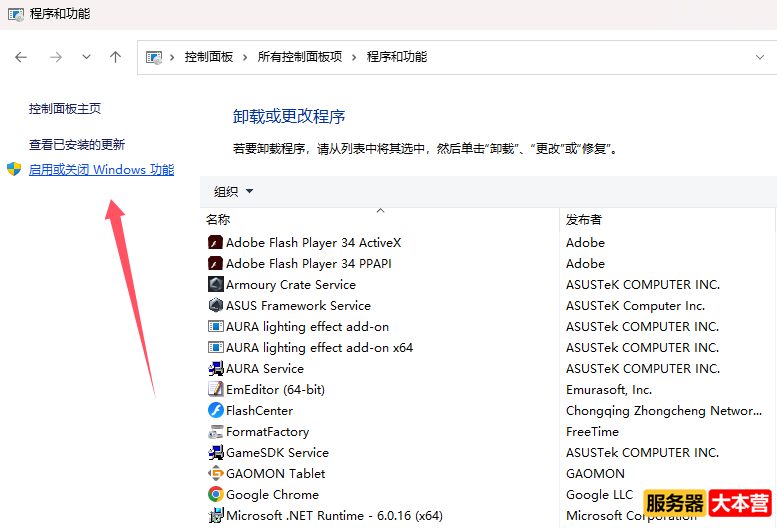This screenshot has width=777, height=528.
Task: Select GAOMON Tablet program name
Action: point(276,474)
